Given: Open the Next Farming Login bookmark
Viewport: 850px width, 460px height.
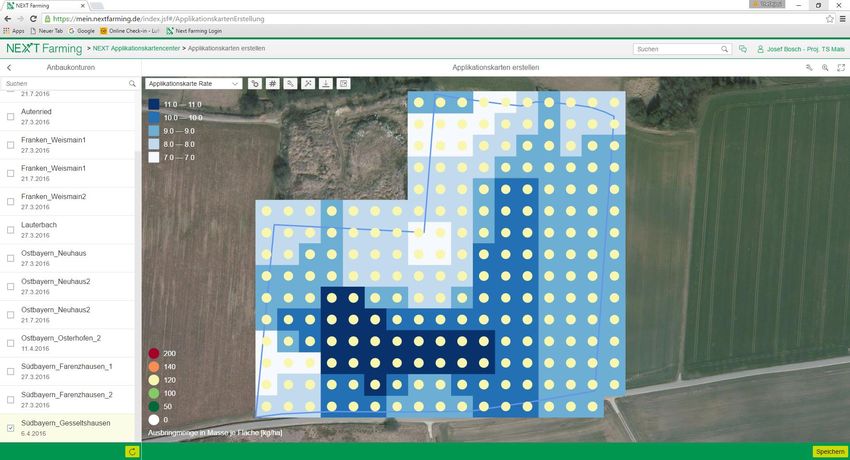Looking at the screenshot, I should click(x=198, y=31).
